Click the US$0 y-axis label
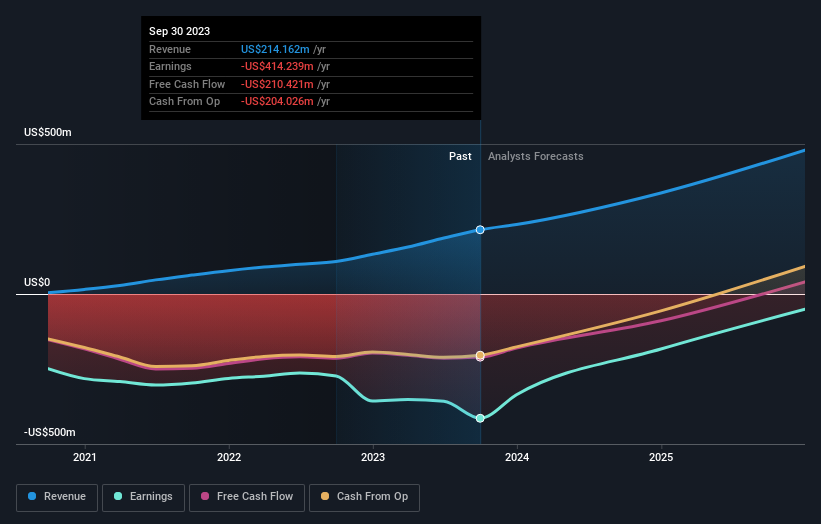Screen dimensions: 821x524 tap(37, 283)
